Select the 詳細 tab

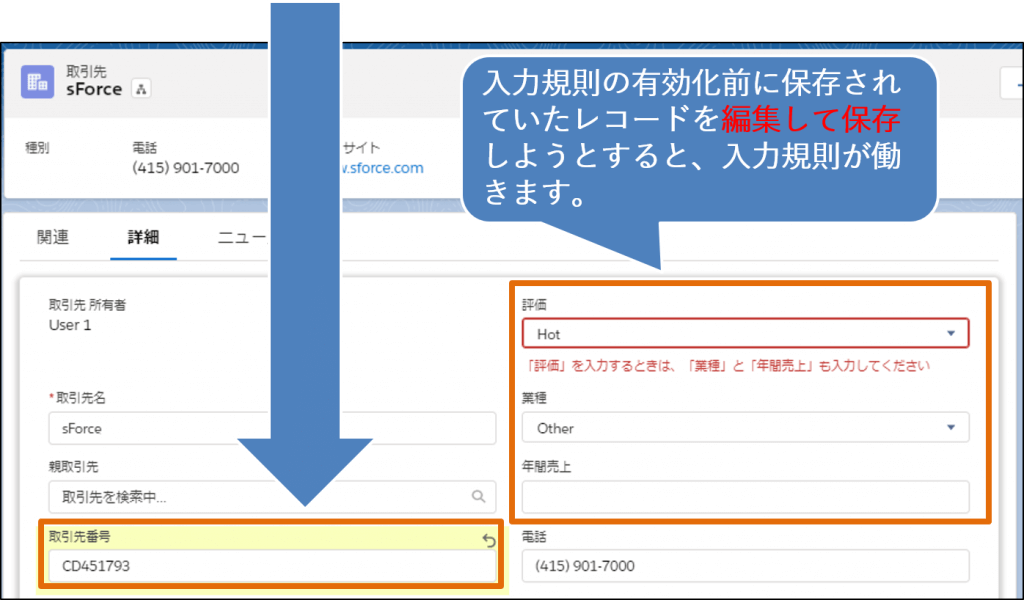(143, 237)
